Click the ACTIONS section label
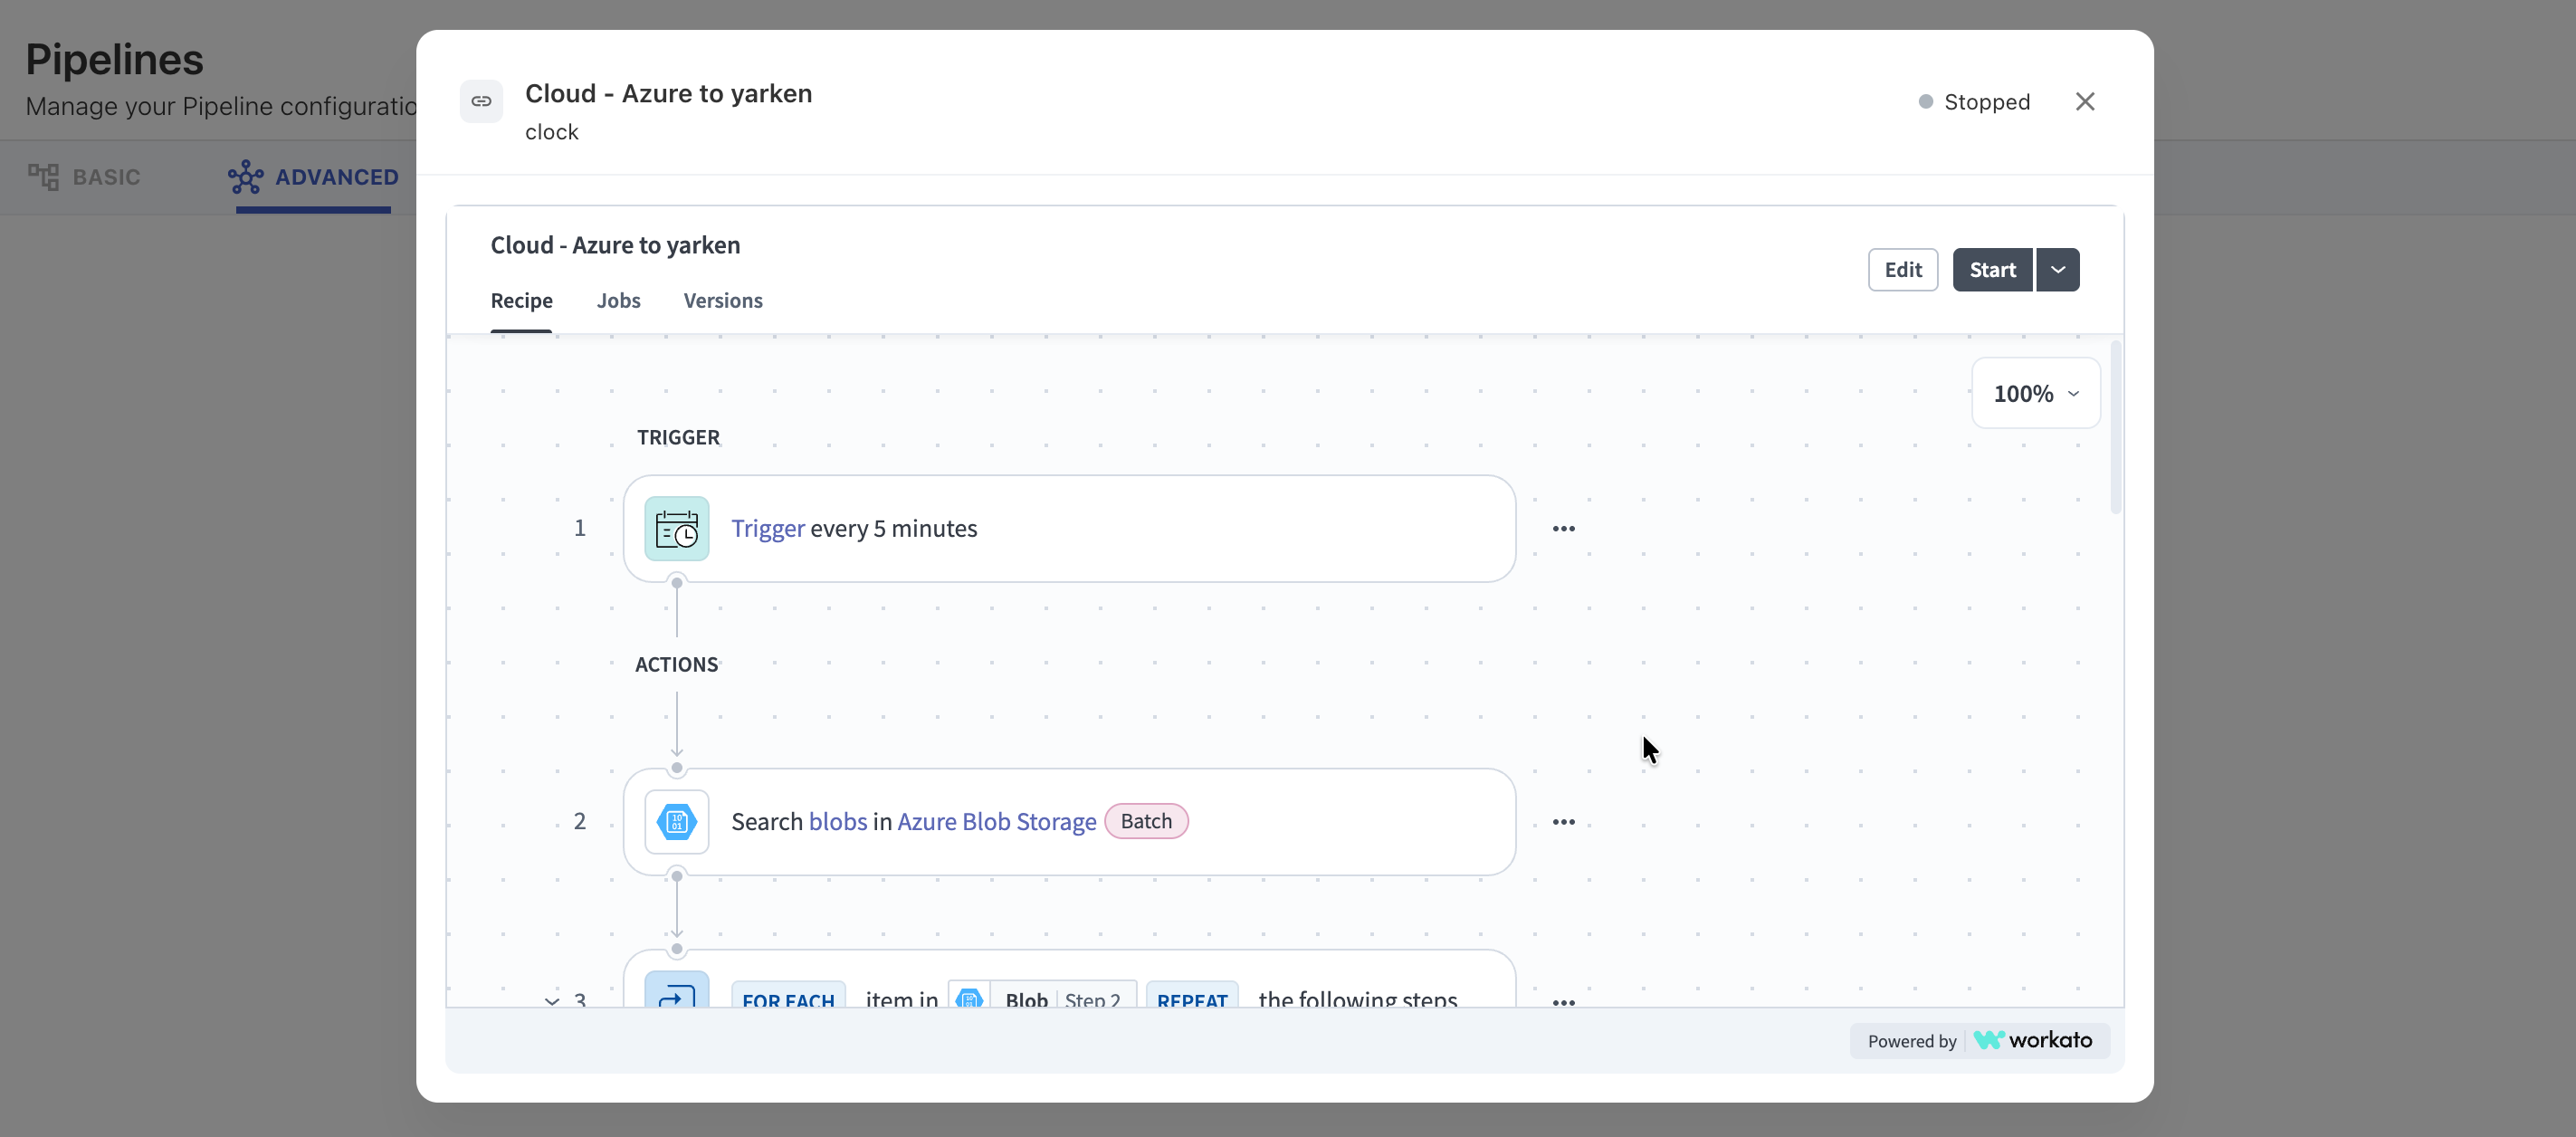This screenshot has width=2576, height=1137. tap(677, 664)
